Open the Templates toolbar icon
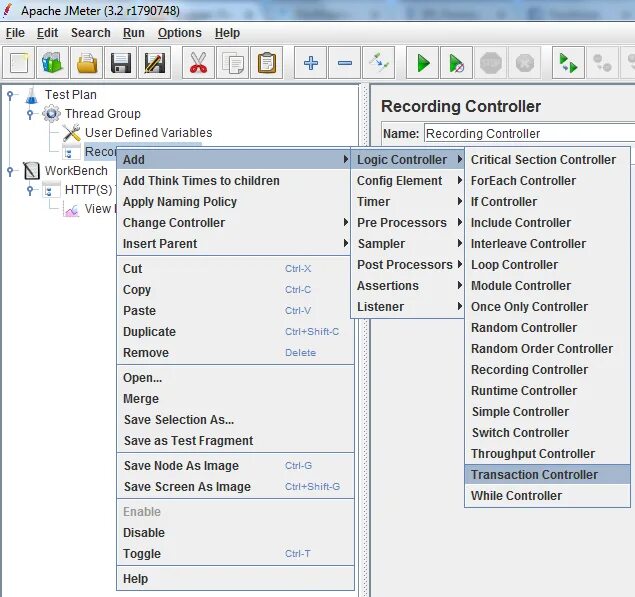This screenshot has width=635, height=597. pos(52,63)
